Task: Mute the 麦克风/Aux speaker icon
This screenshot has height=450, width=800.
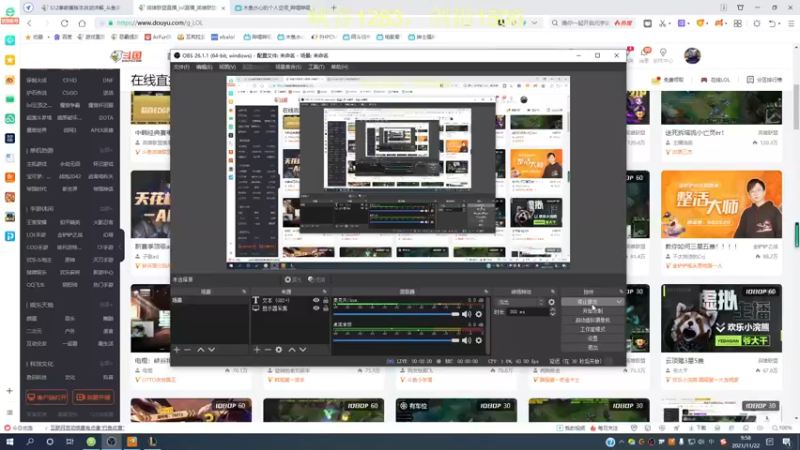Action: (466, 314)
